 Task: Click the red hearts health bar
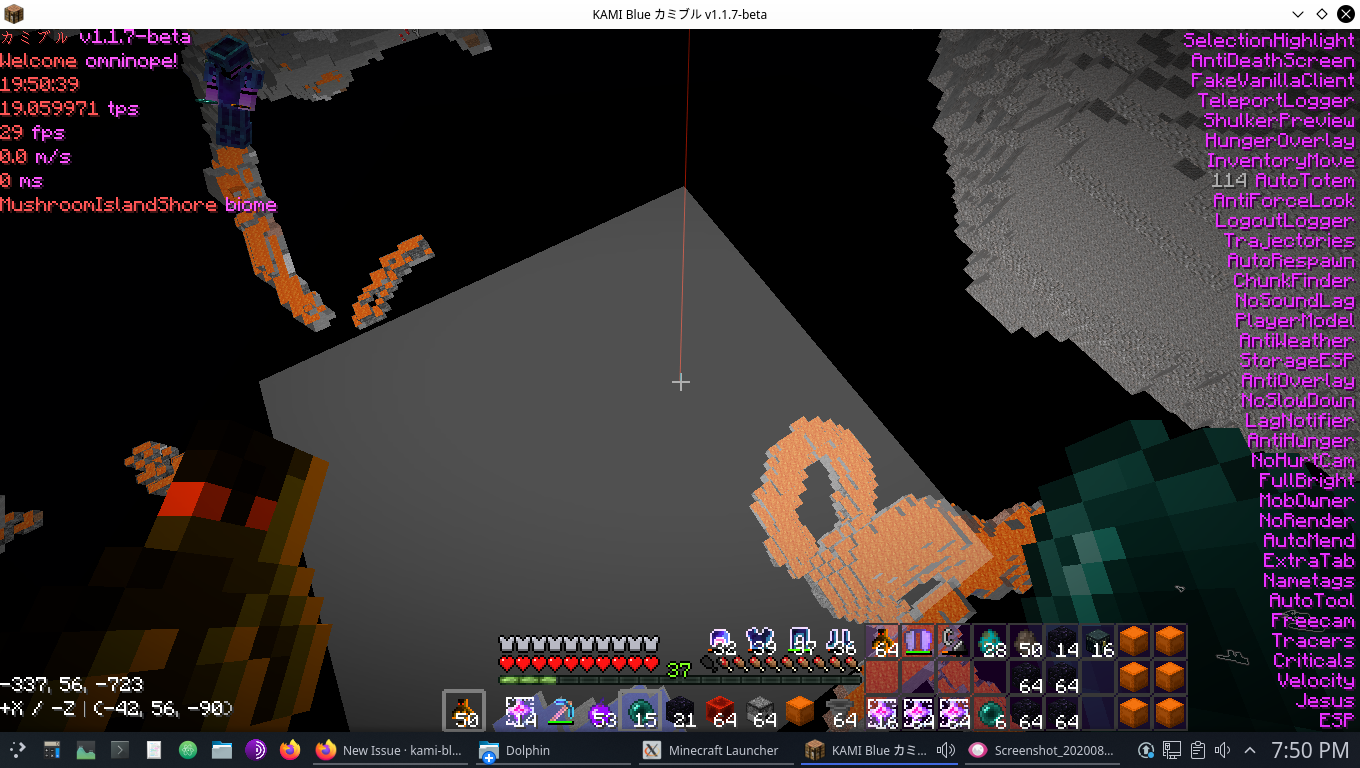click(x=579, y=663)
